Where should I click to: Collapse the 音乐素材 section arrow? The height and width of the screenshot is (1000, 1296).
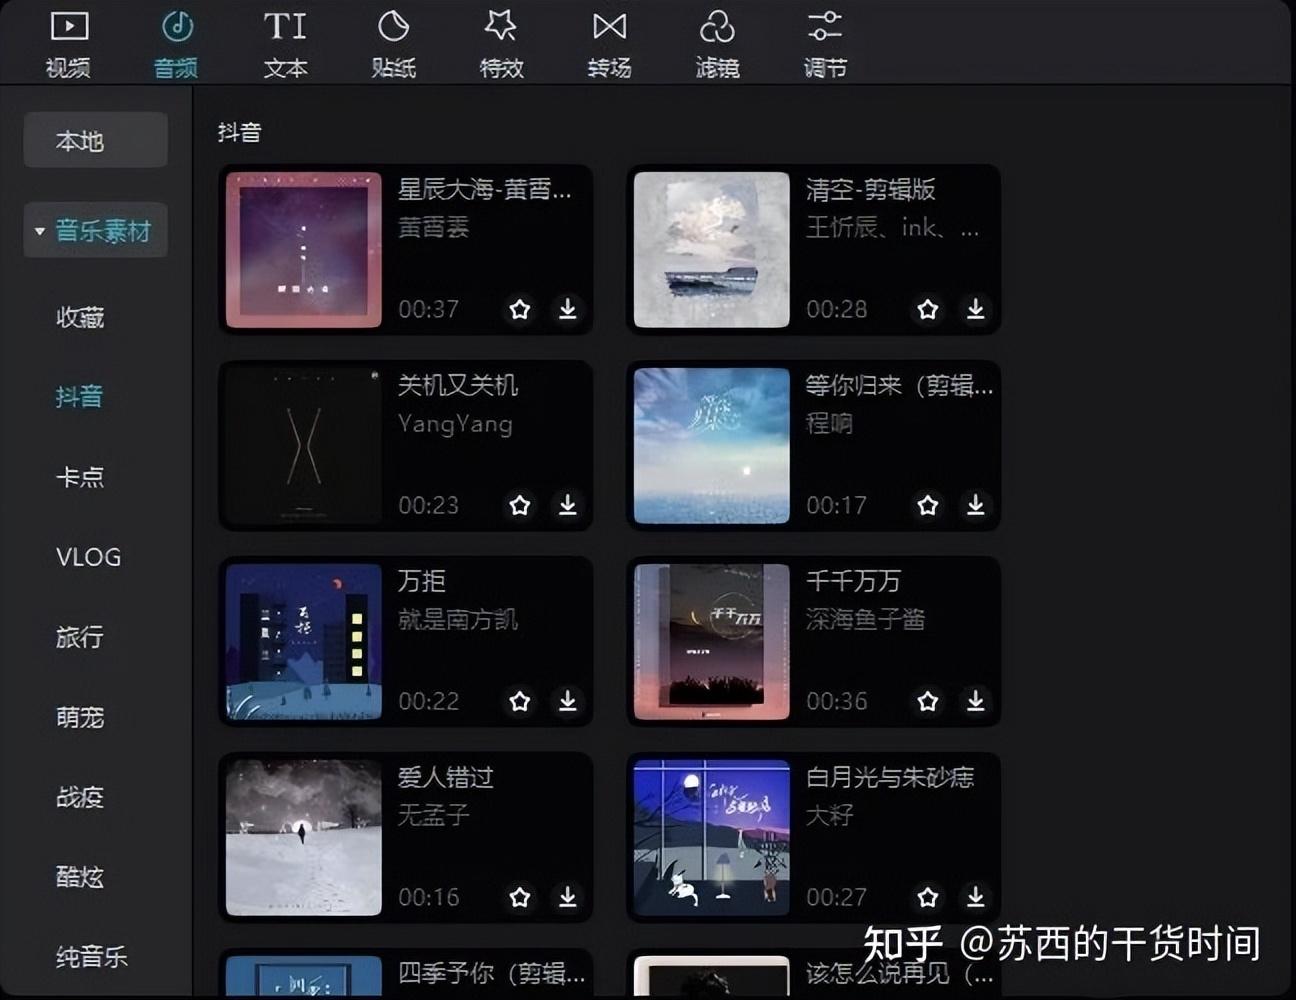point(39,231)
